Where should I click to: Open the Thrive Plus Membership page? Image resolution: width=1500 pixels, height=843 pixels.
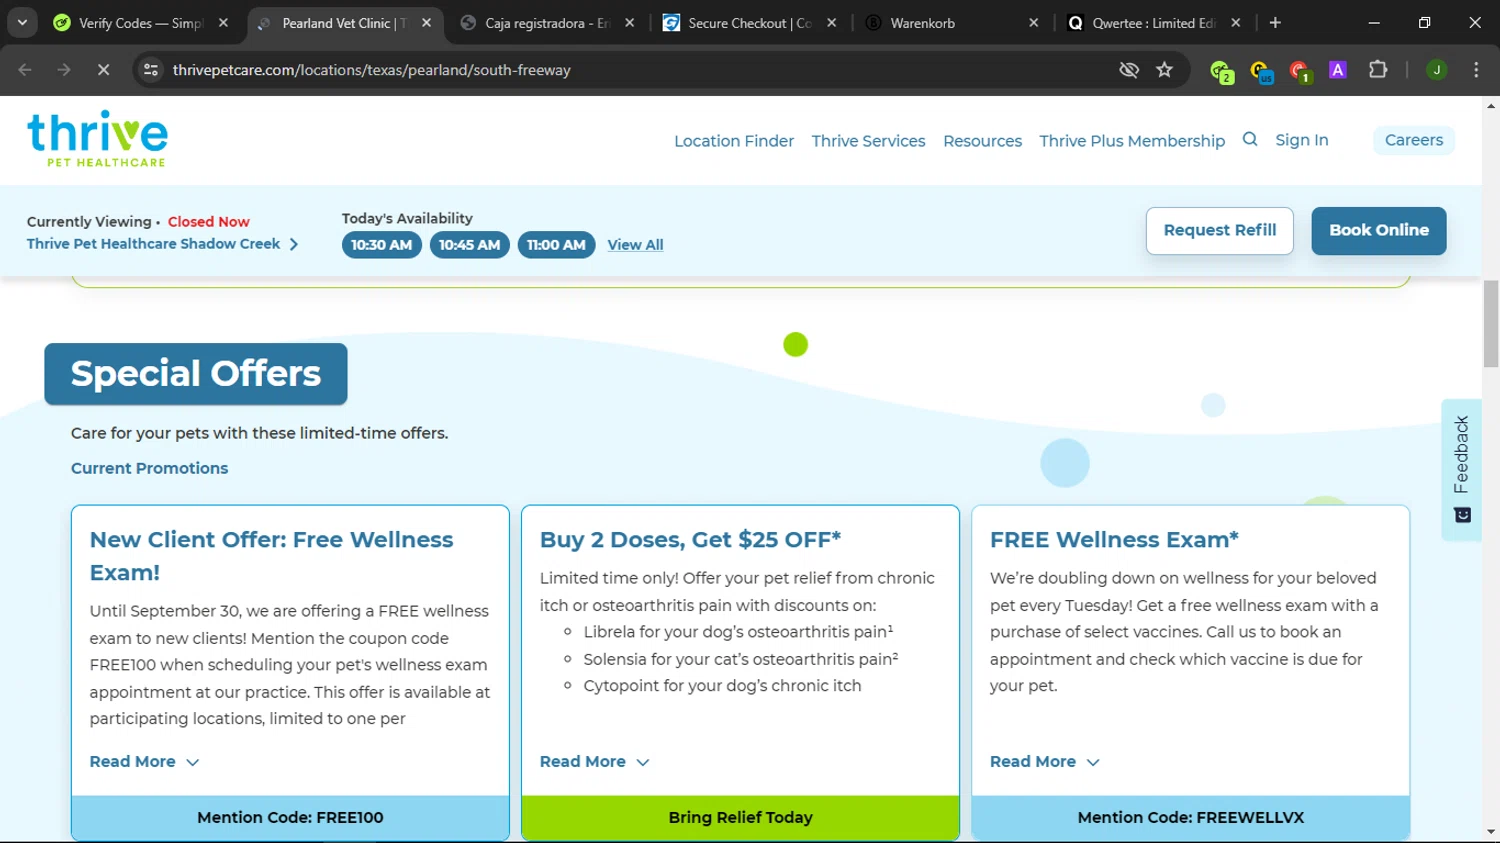coord(1132,141)
